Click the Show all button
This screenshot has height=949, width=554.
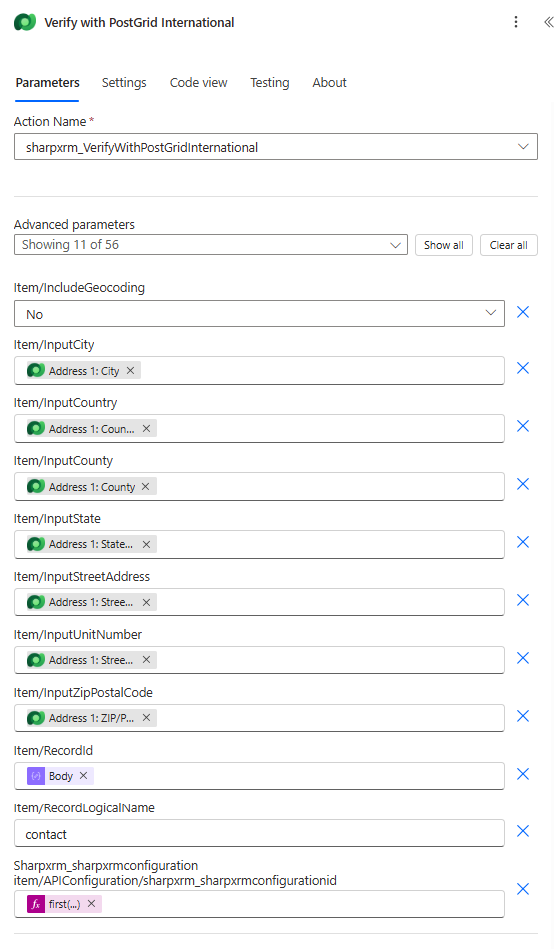[x=444, y=245]
